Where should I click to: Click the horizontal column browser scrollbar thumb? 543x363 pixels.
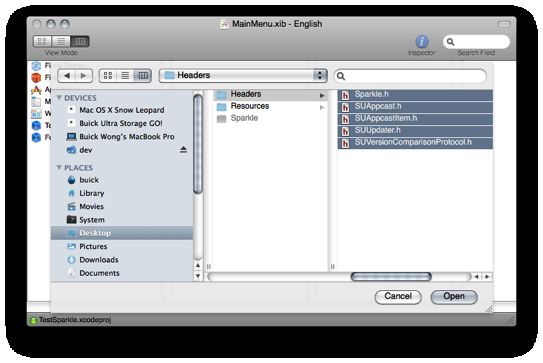tap(391, 276)
